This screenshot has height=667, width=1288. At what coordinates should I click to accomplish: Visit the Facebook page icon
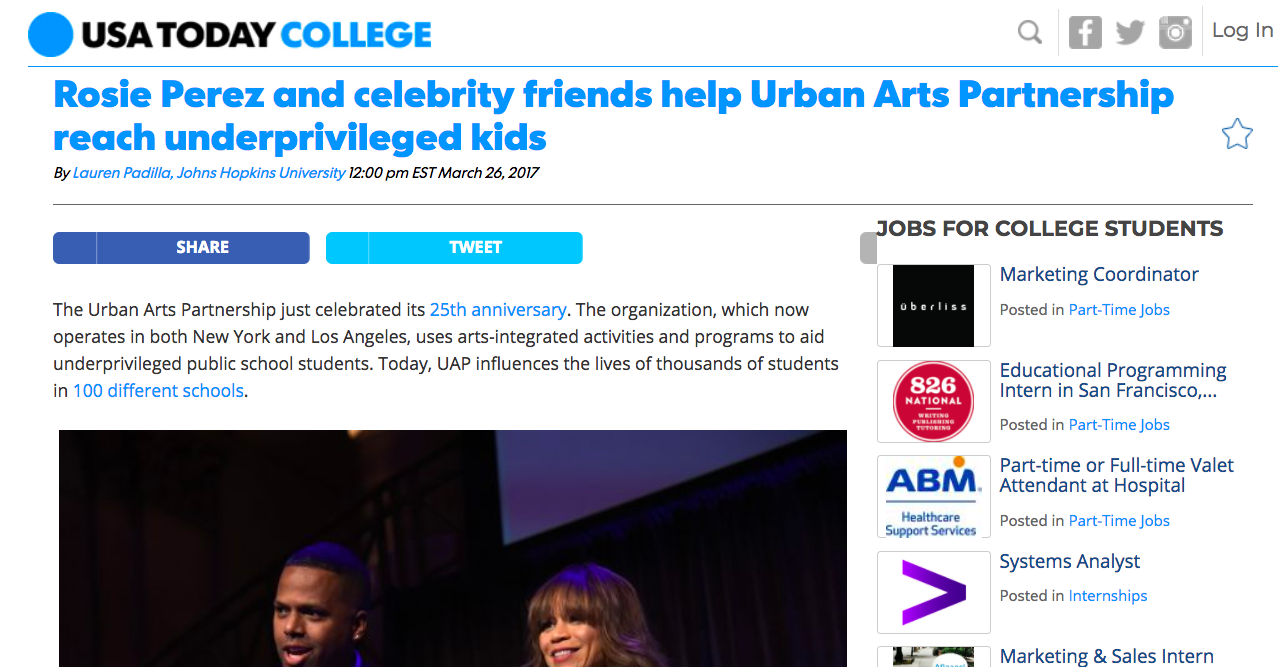click(1085, 32)
